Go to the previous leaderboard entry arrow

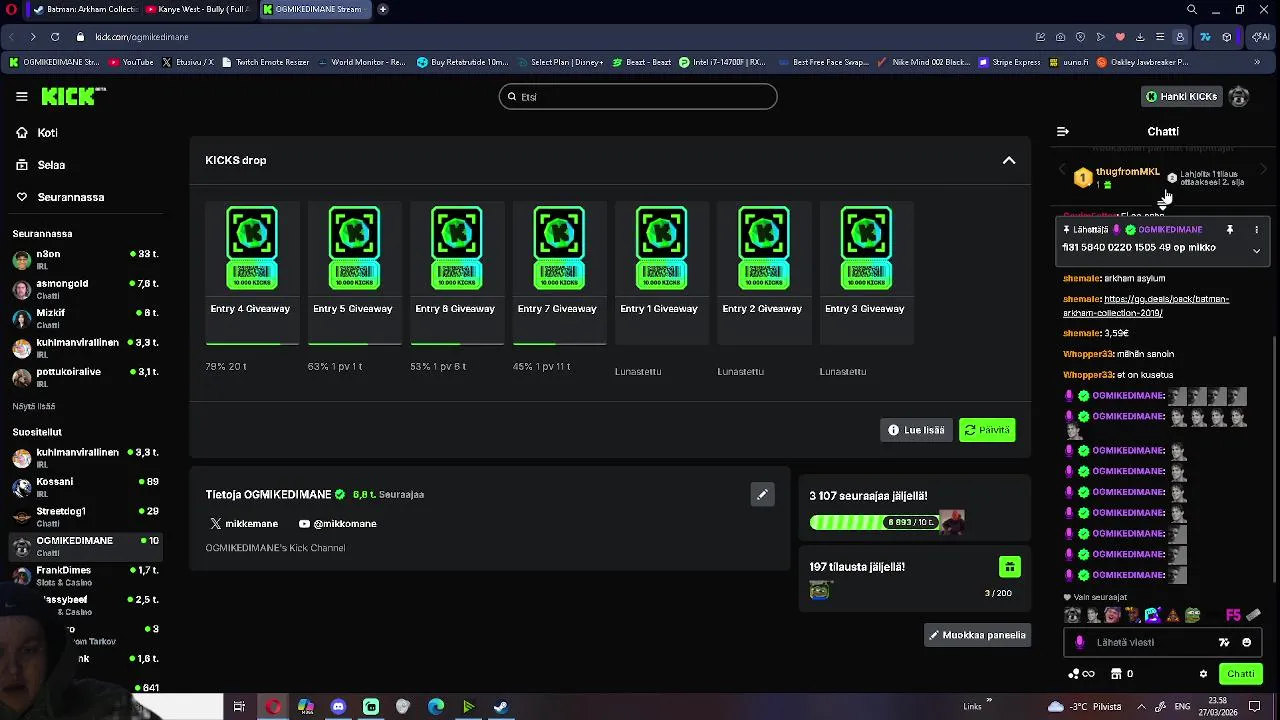[x=1063, y=171]
